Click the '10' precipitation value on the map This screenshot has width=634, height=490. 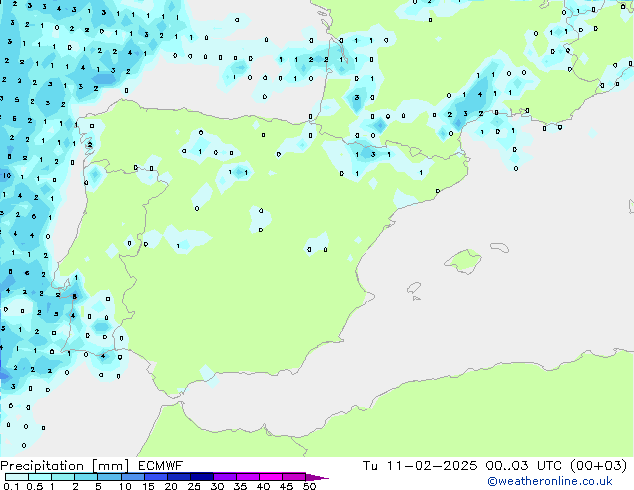pos(7,175)
